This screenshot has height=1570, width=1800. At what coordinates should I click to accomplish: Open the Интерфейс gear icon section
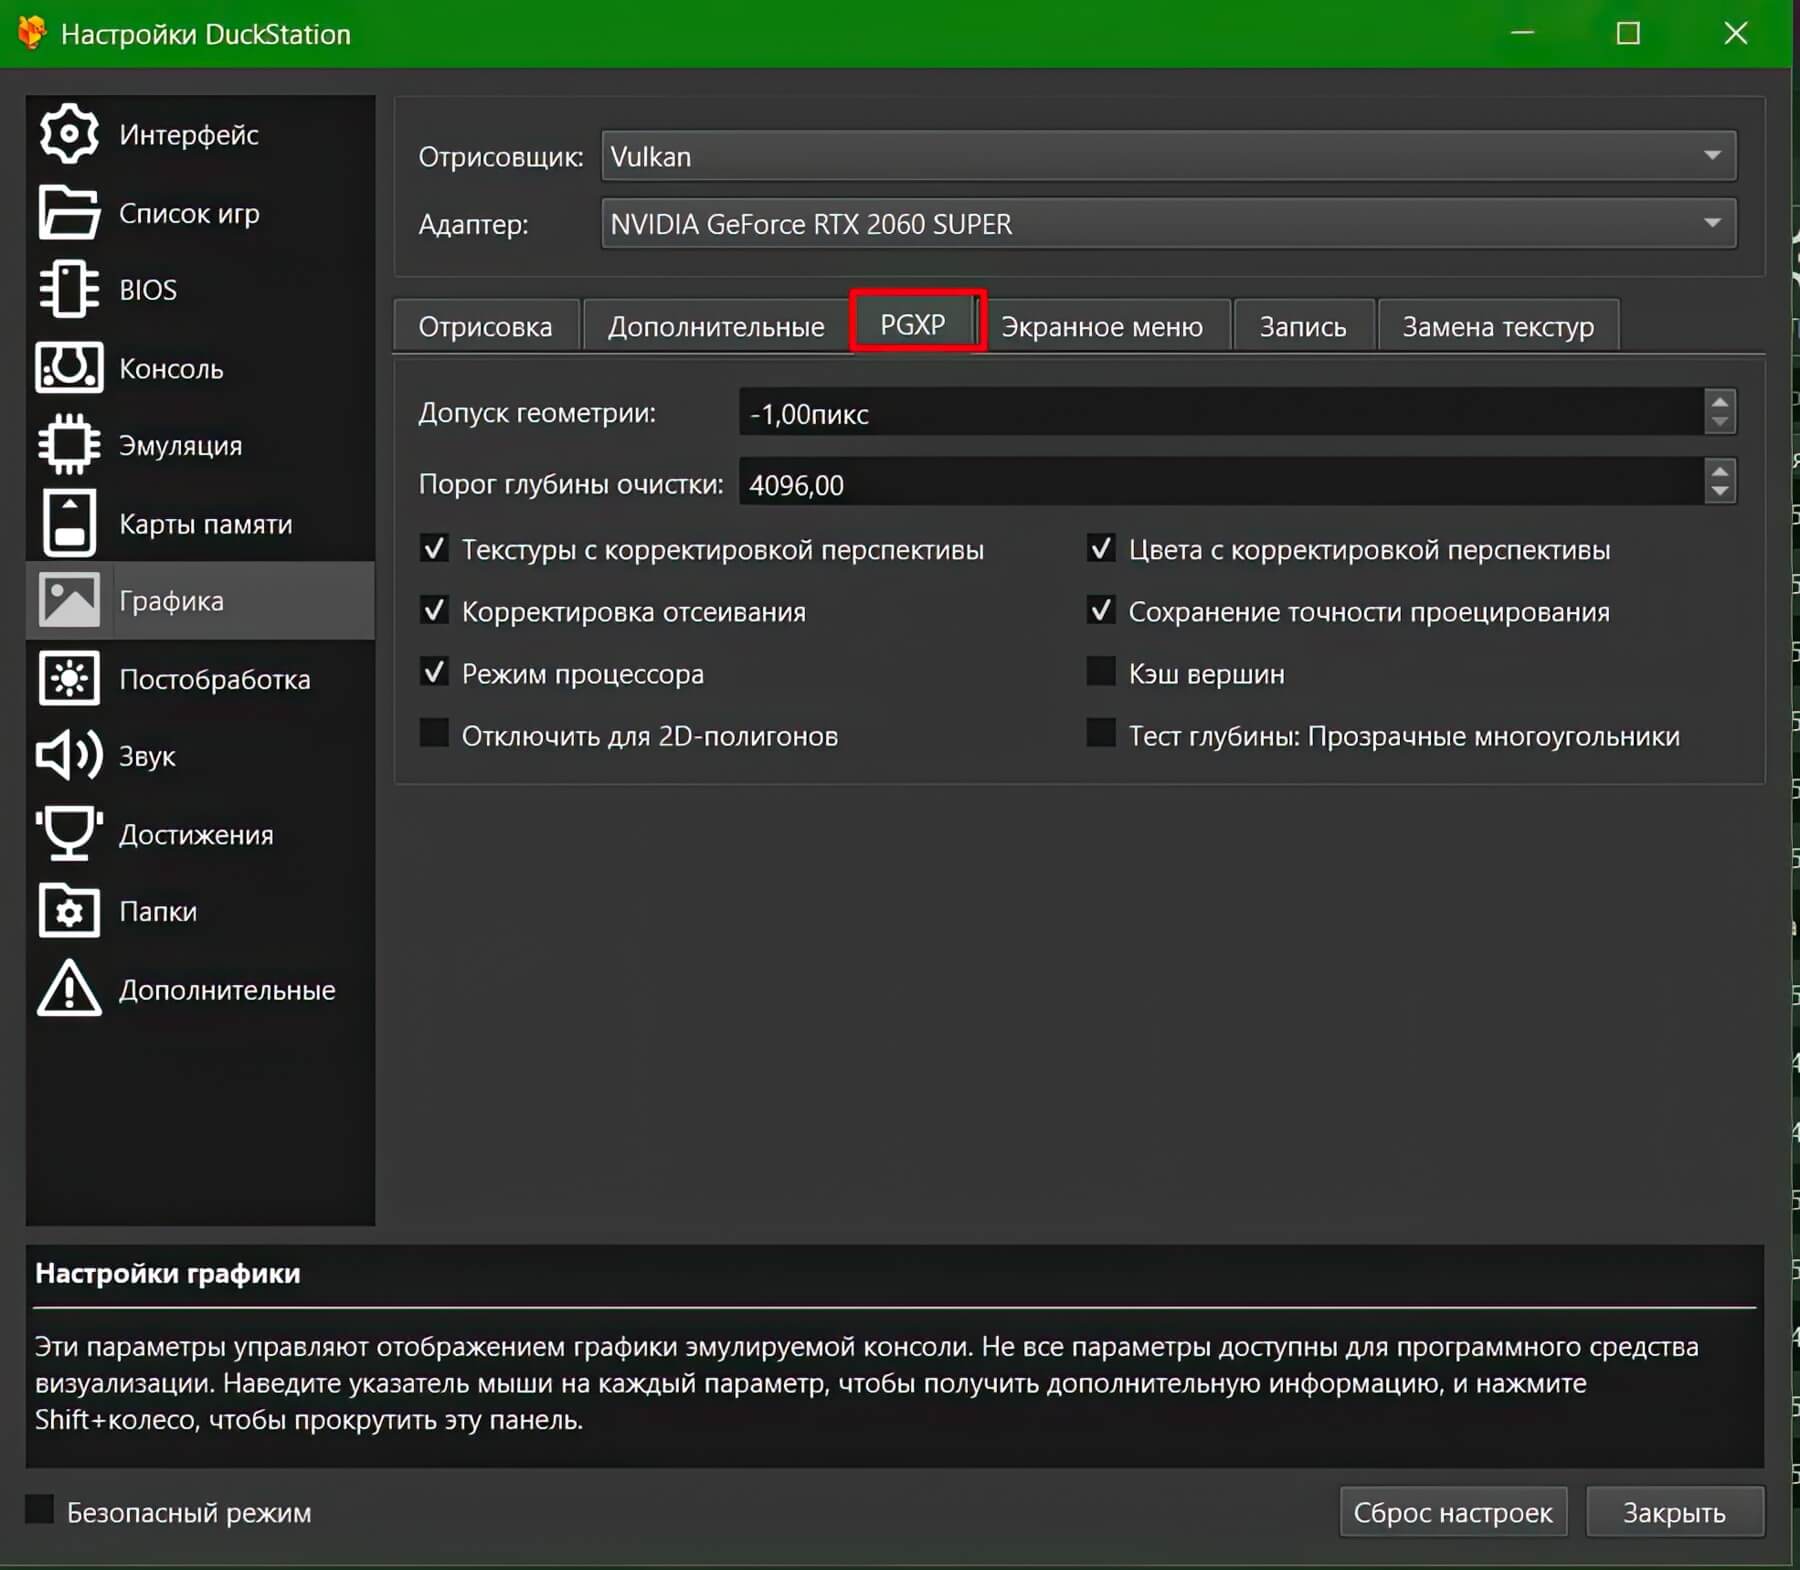pos(69,134)
